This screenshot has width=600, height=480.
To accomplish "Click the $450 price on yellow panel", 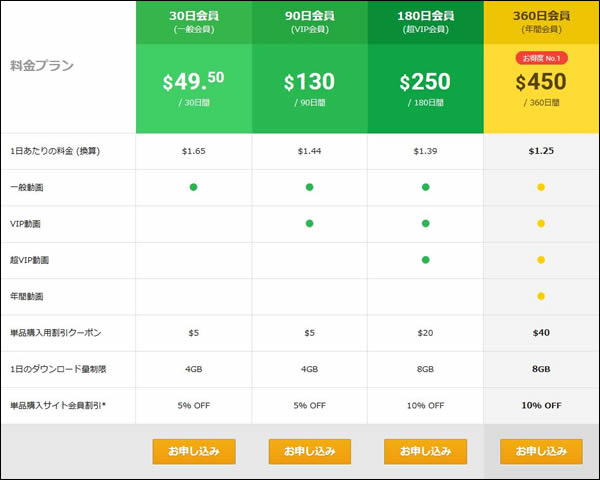I will [x=541, y=82].
